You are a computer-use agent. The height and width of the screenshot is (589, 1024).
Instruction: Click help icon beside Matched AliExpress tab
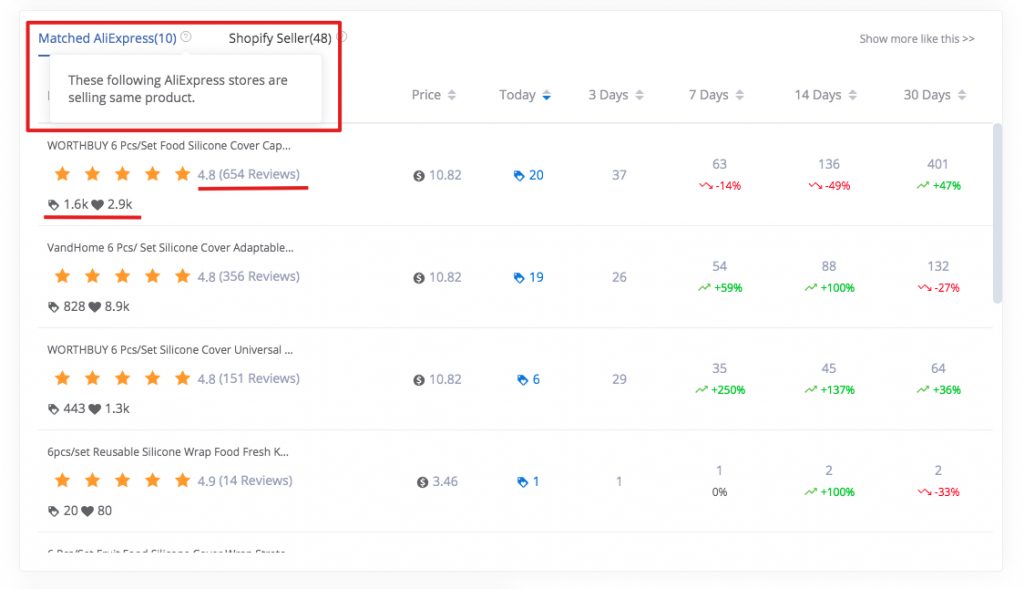tap(186, 37)
